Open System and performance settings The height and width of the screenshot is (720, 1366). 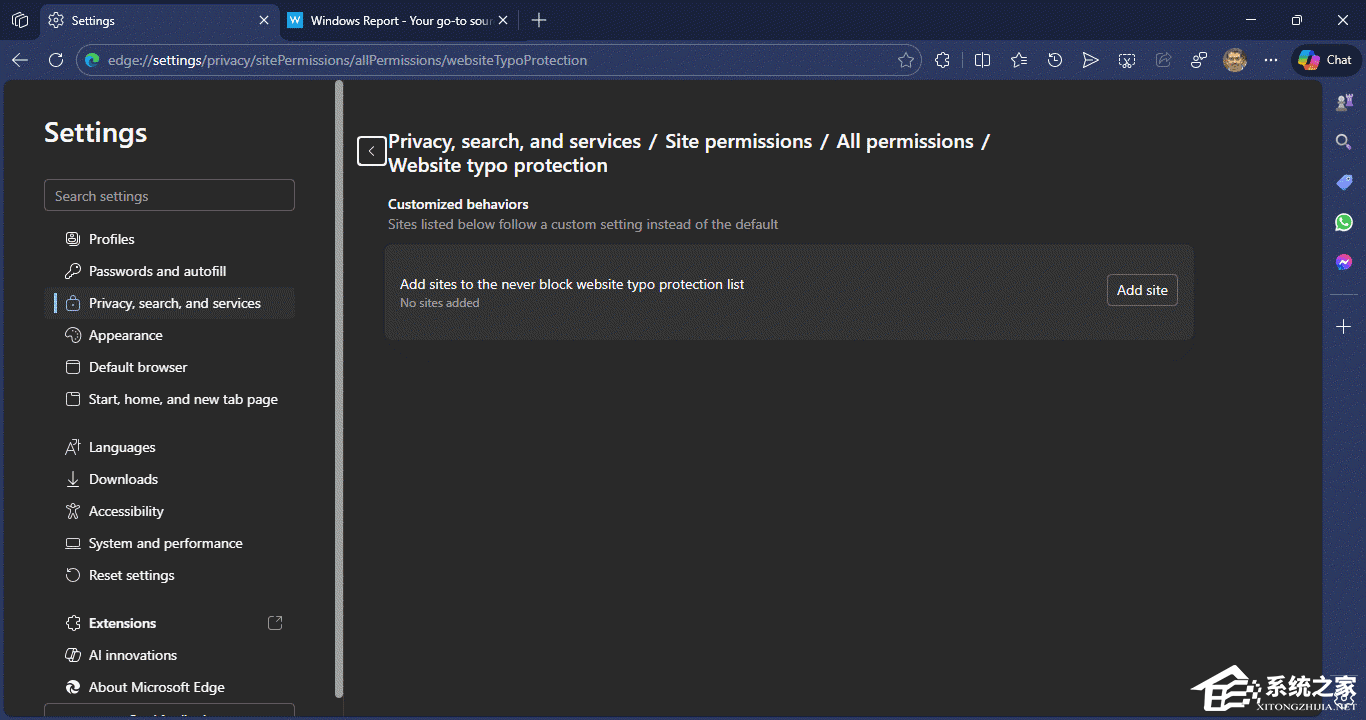coord(169,543)
